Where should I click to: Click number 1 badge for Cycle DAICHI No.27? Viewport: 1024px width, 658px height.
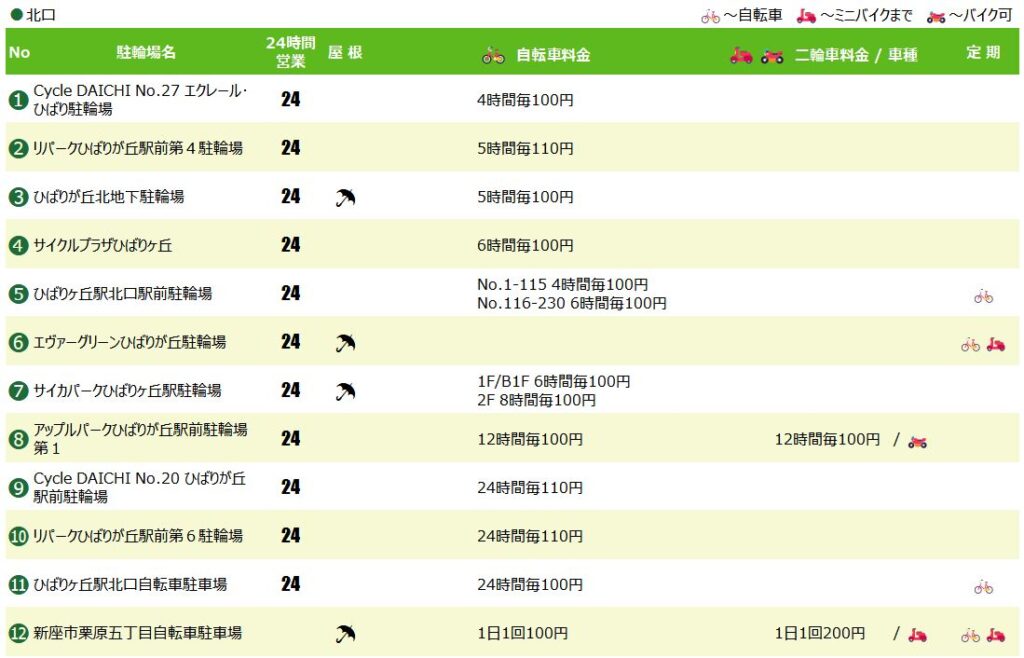[x=18, y=100]
